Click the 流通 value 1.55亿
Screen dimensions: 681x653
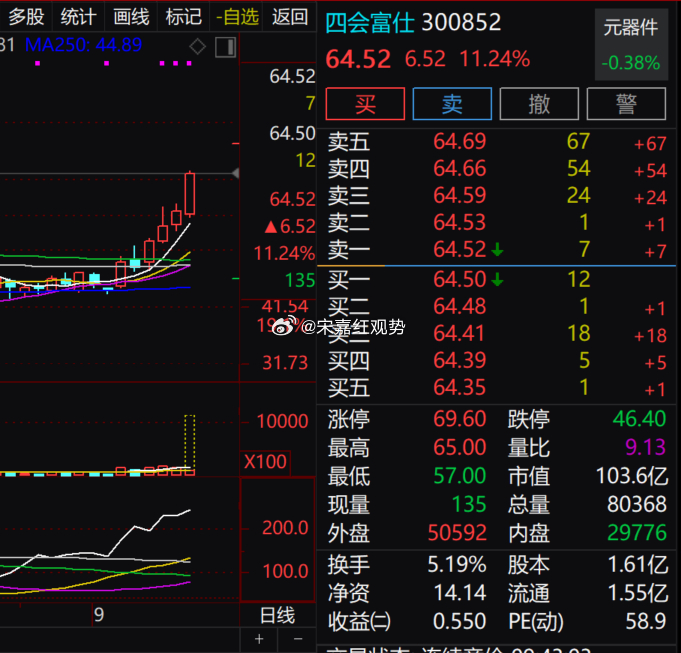(638, 593)
